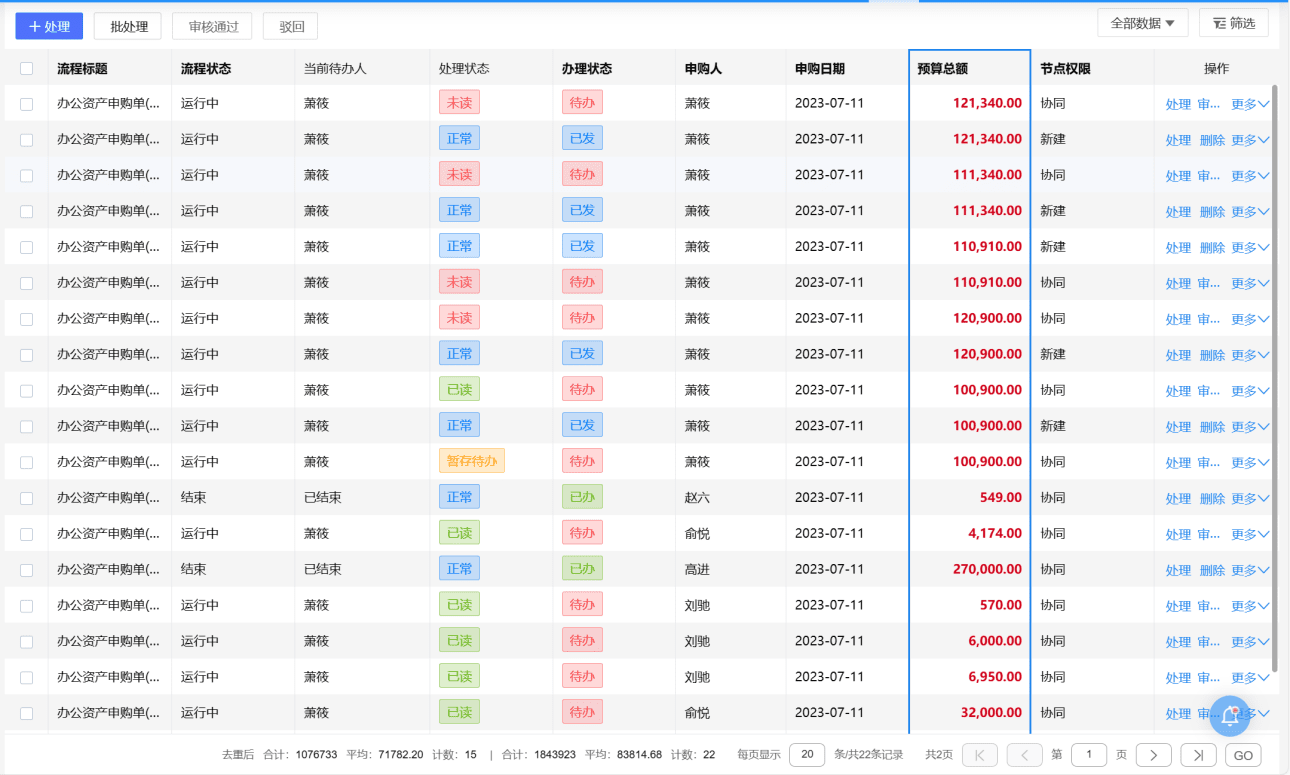
Task: Click 删除 link in the 270,000.00 row
Action: [1212, 570]
